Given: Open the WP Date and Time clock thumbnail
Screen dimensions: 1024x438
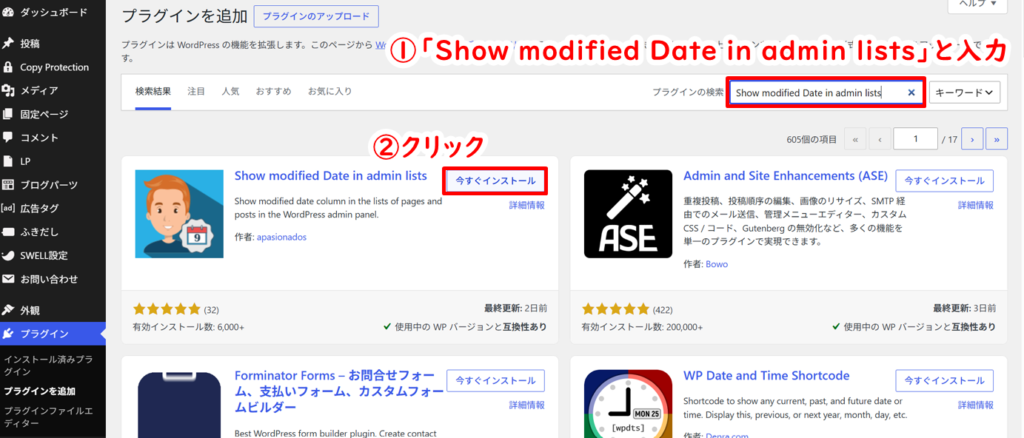Looking at the screenshot, I should pyautogui.click(x=628, y=403).
